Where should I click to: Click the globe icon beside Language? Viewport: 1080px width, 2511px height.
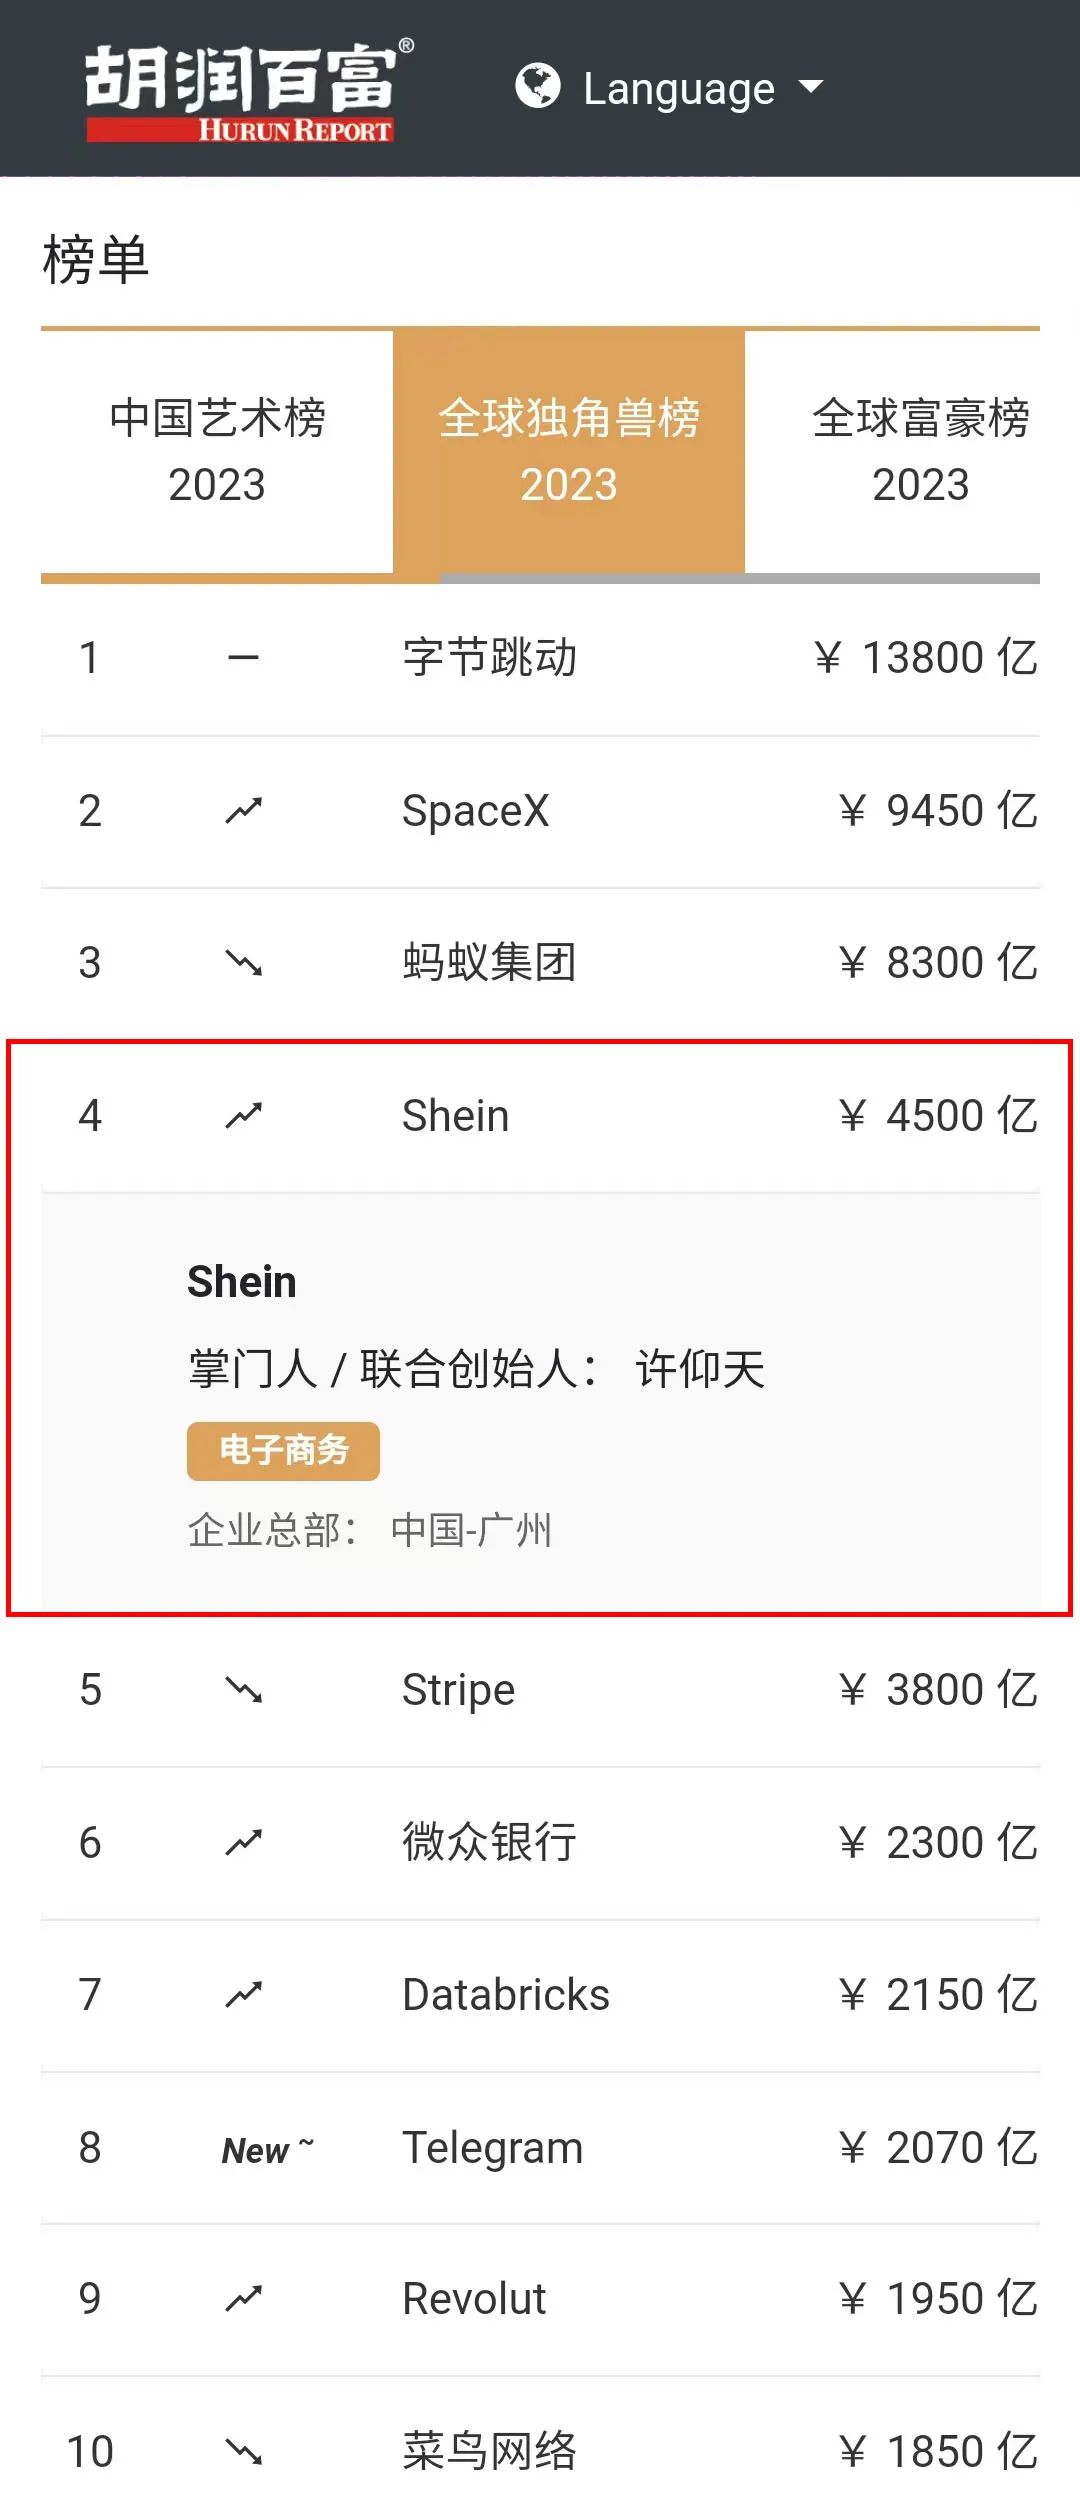point(538,86)
